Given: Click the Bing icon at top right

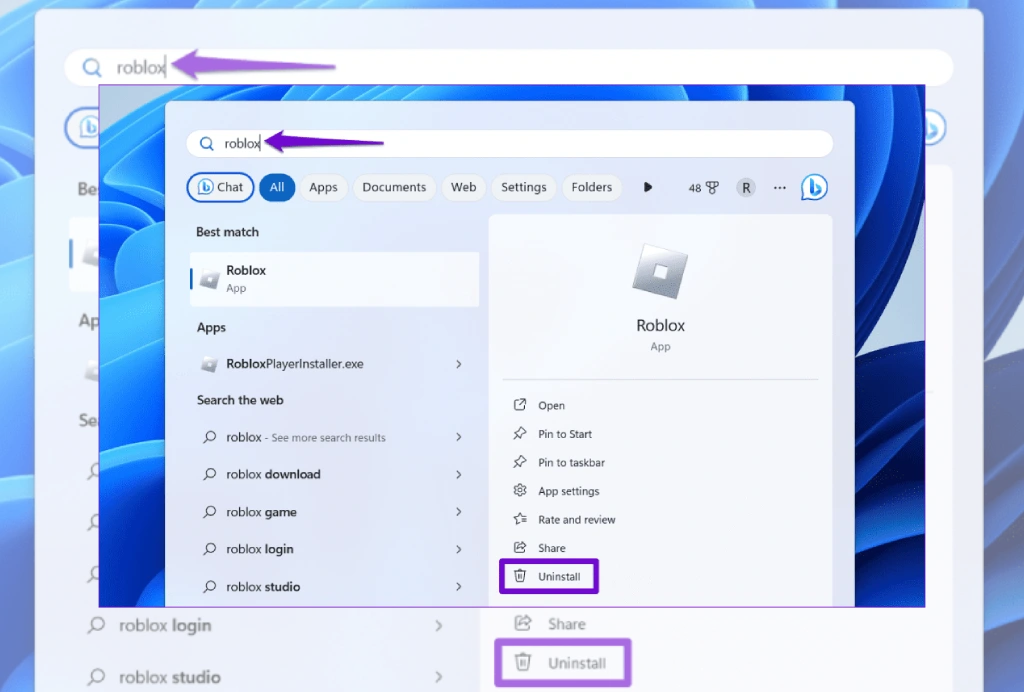Looking at the screenshot, I should pyautogui.click(x=814, y=187).
